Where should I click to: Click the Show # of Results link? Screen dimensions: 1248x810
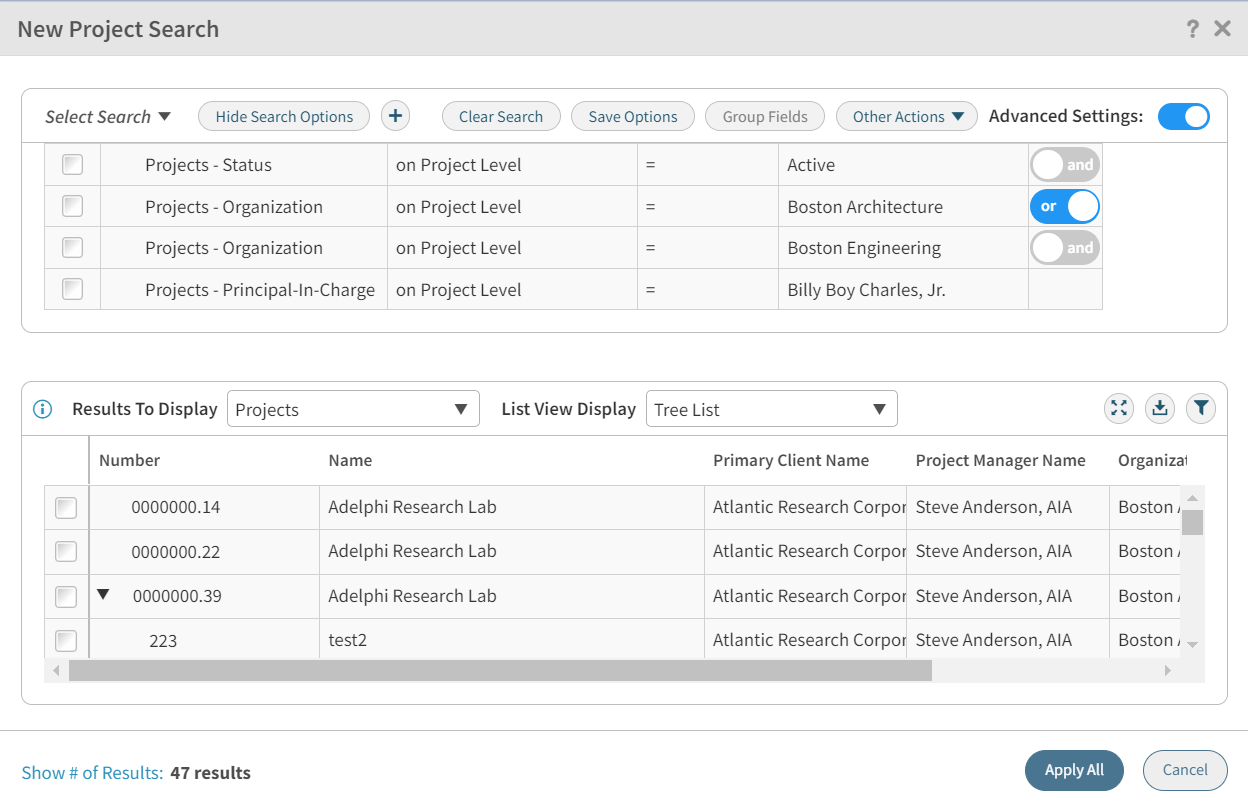coord(92,773)
